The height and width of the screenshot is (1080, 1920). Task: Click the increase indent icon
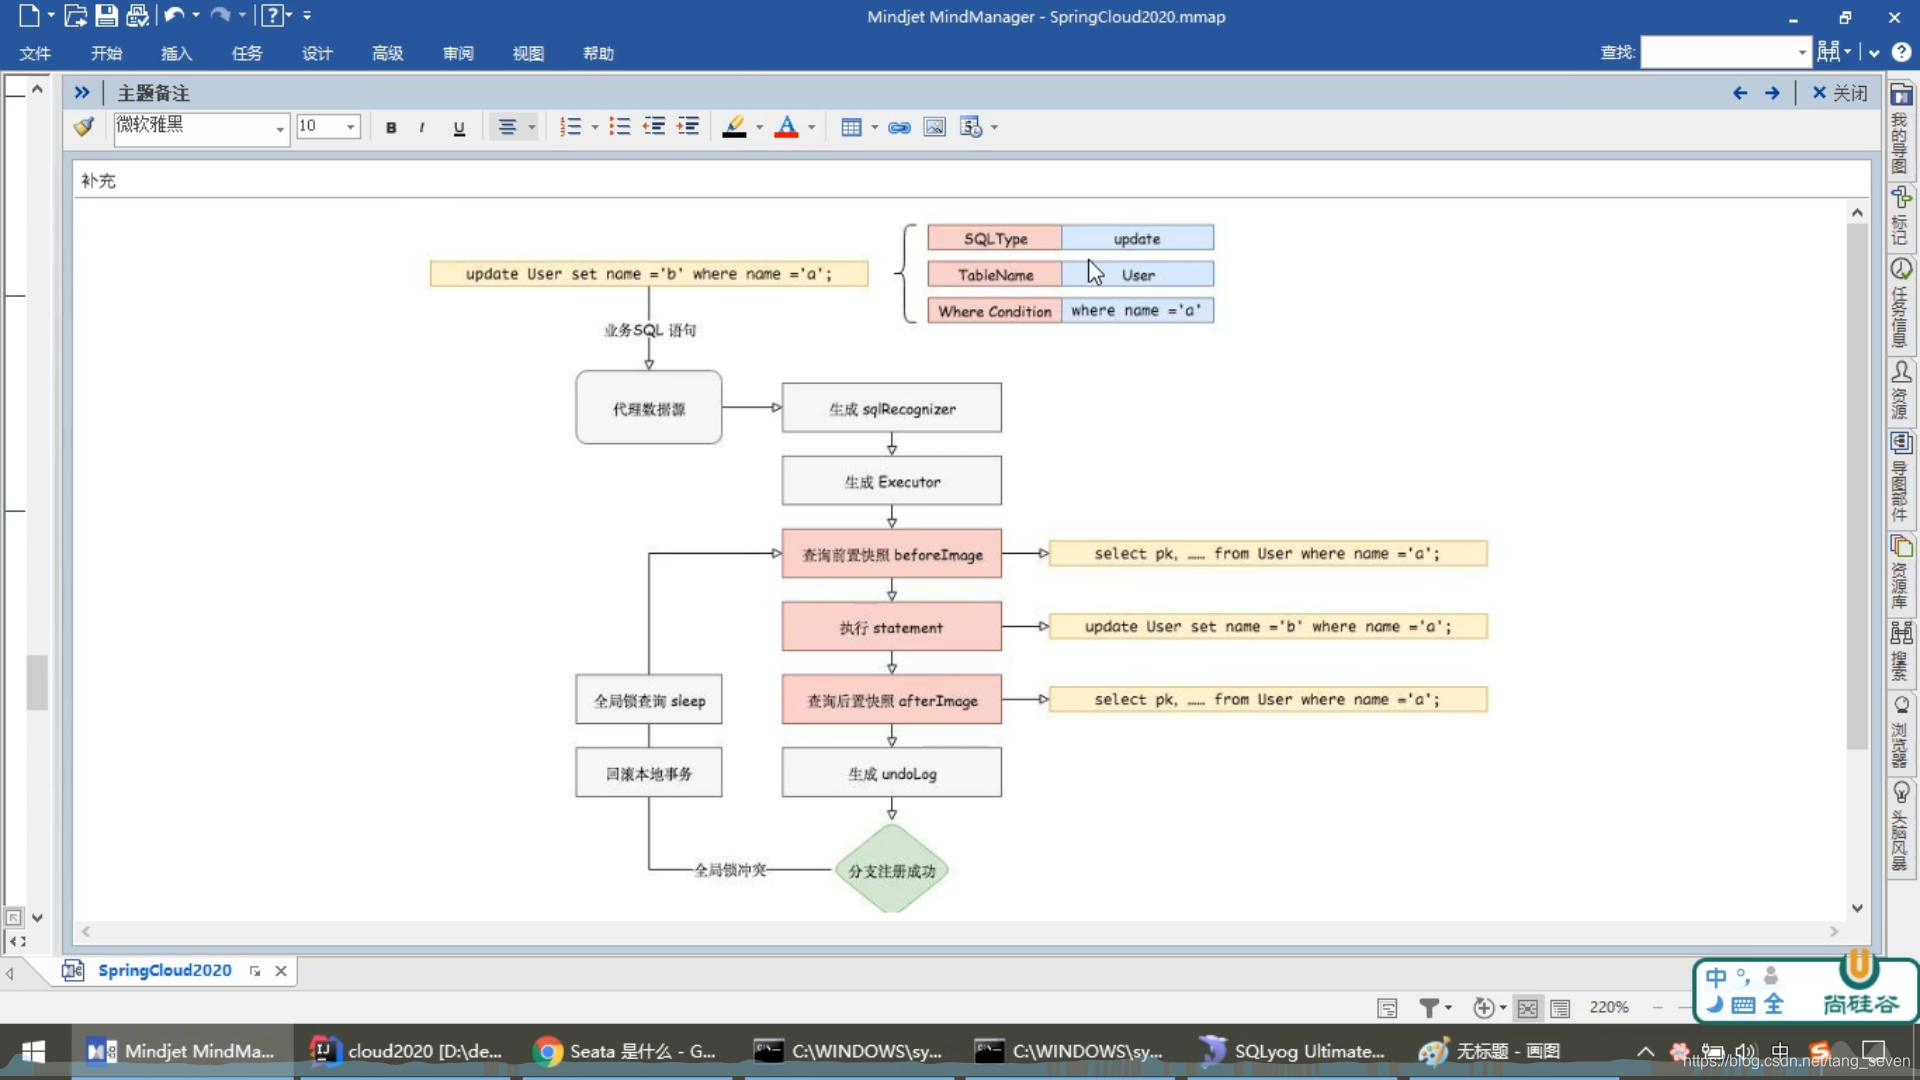click(x=688, y=127)
